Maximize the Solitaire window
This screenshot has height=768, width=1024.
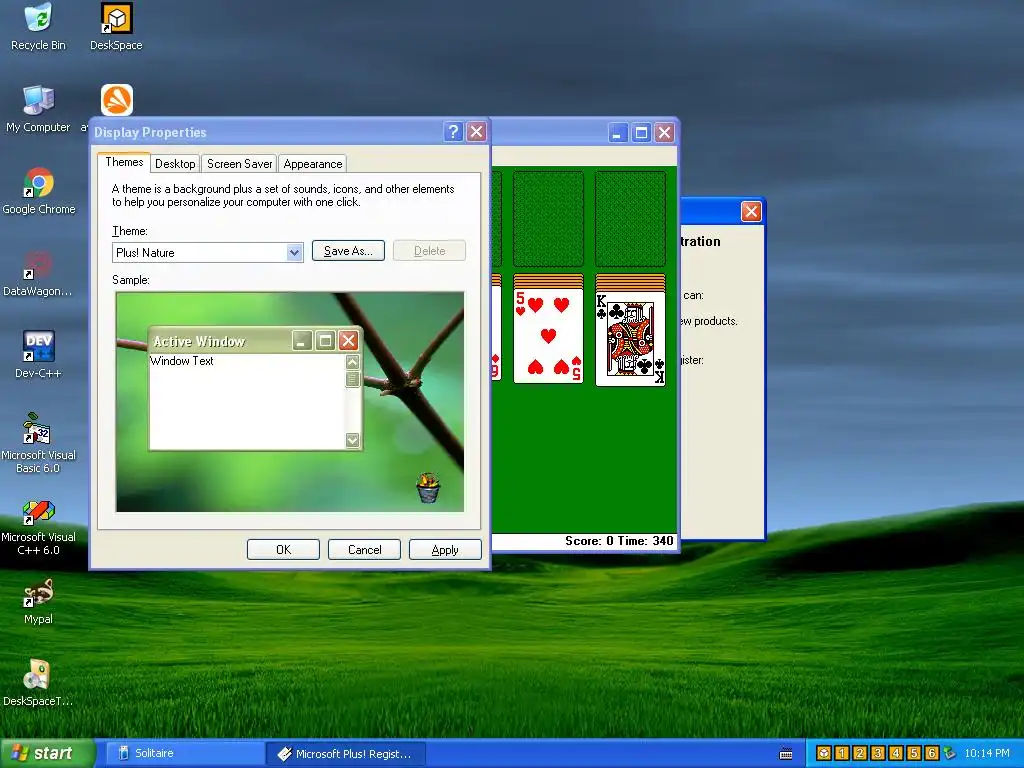point(641,133)
